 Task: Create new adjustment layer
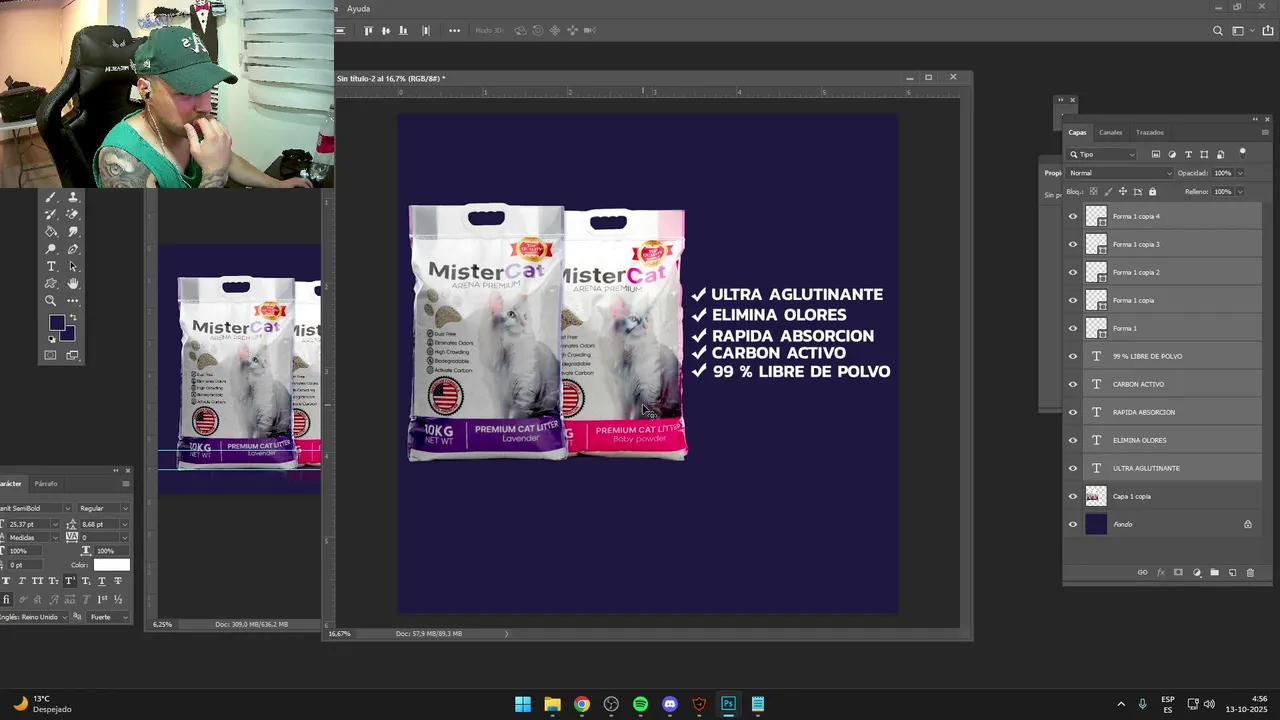[x=1197, y=573]
